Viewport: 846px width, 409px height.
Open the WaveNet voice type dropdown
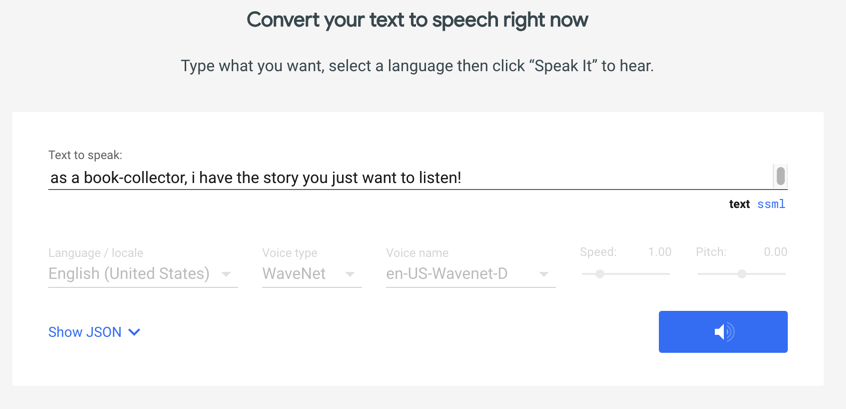click(x=294, y=274)
